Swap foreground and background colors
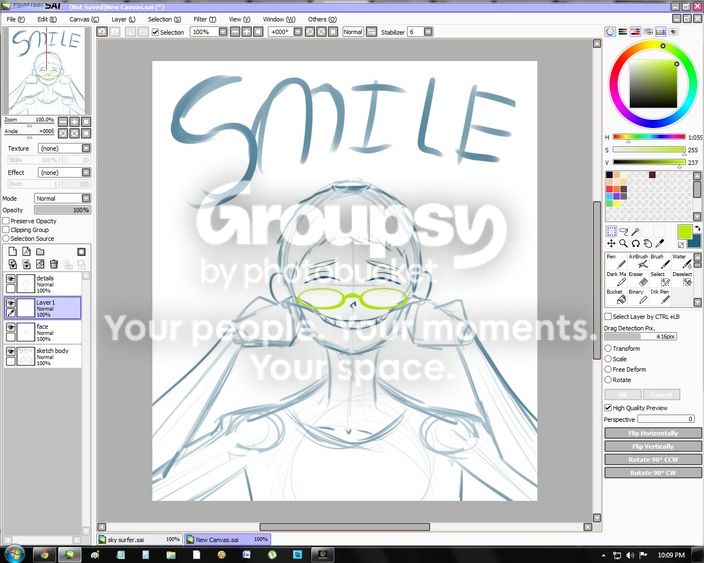This screenshot has height=563, width=704. coord(697,229)
